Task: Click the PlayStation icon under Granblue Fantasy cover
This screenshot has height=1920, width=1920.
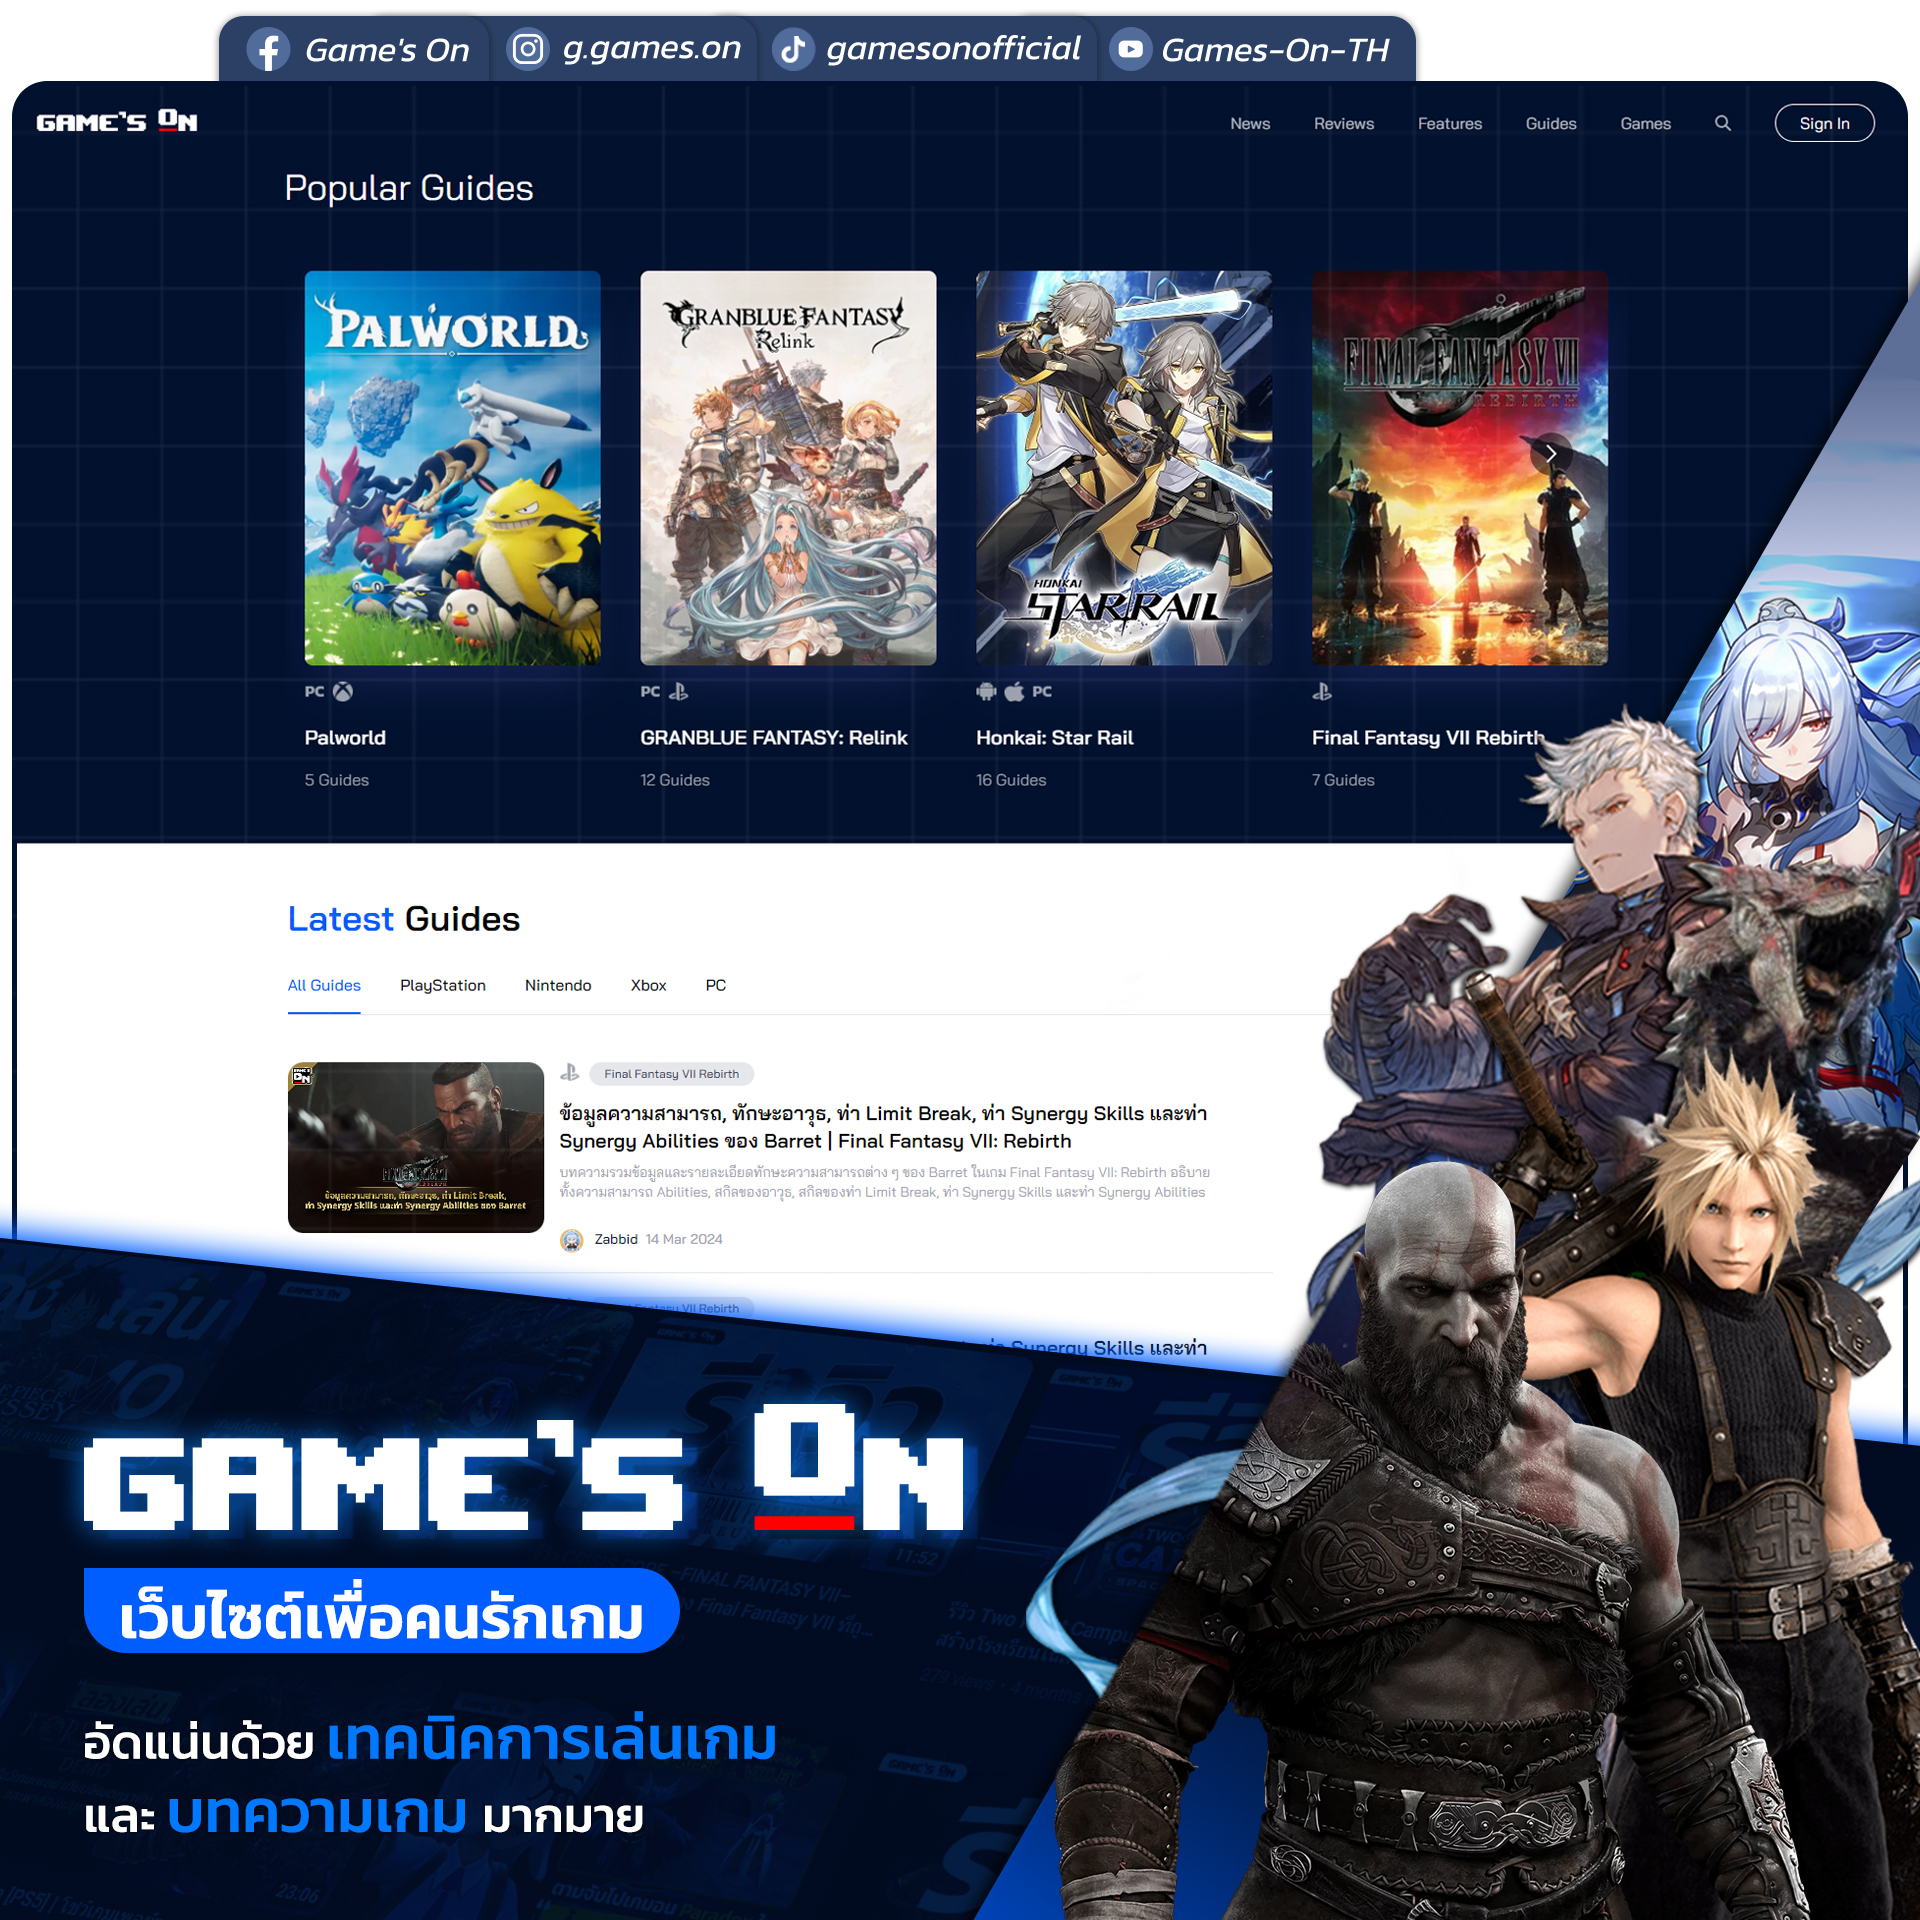Action: (679, 691)
